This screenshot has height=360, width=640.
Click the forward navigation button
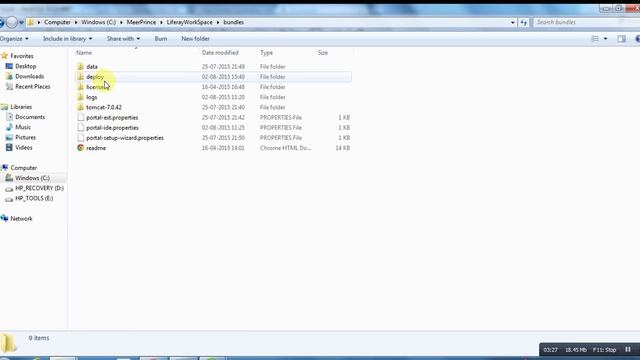[x=12, y=22]
